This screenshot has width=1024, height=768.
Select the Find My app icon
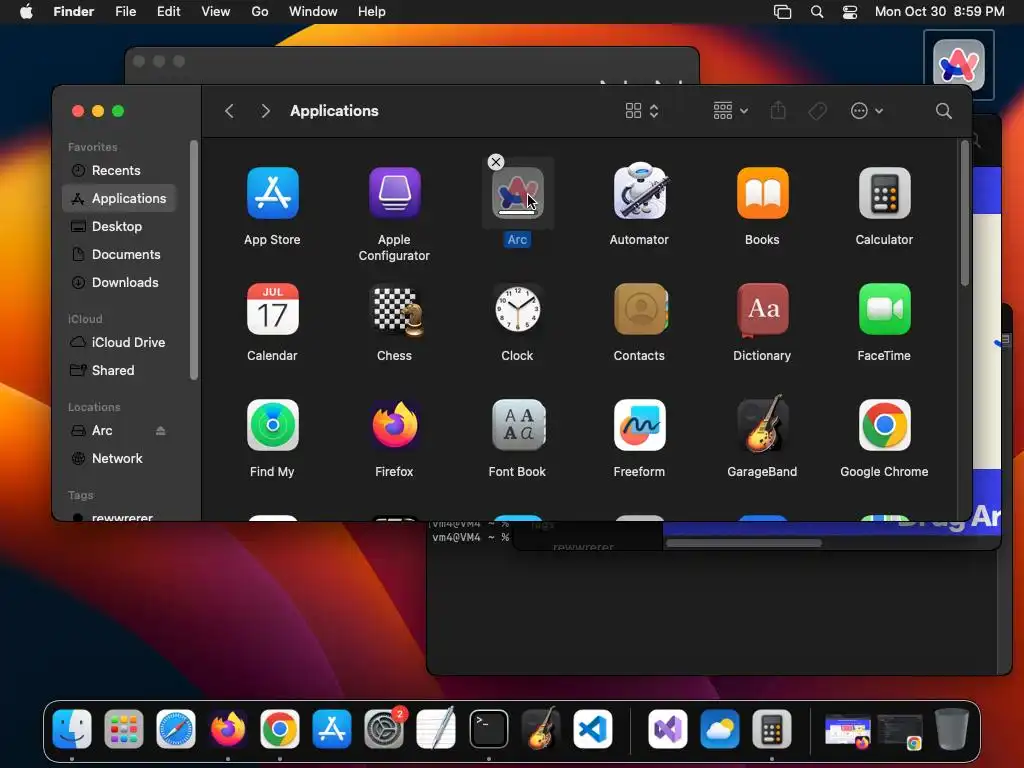click(272, 425)
